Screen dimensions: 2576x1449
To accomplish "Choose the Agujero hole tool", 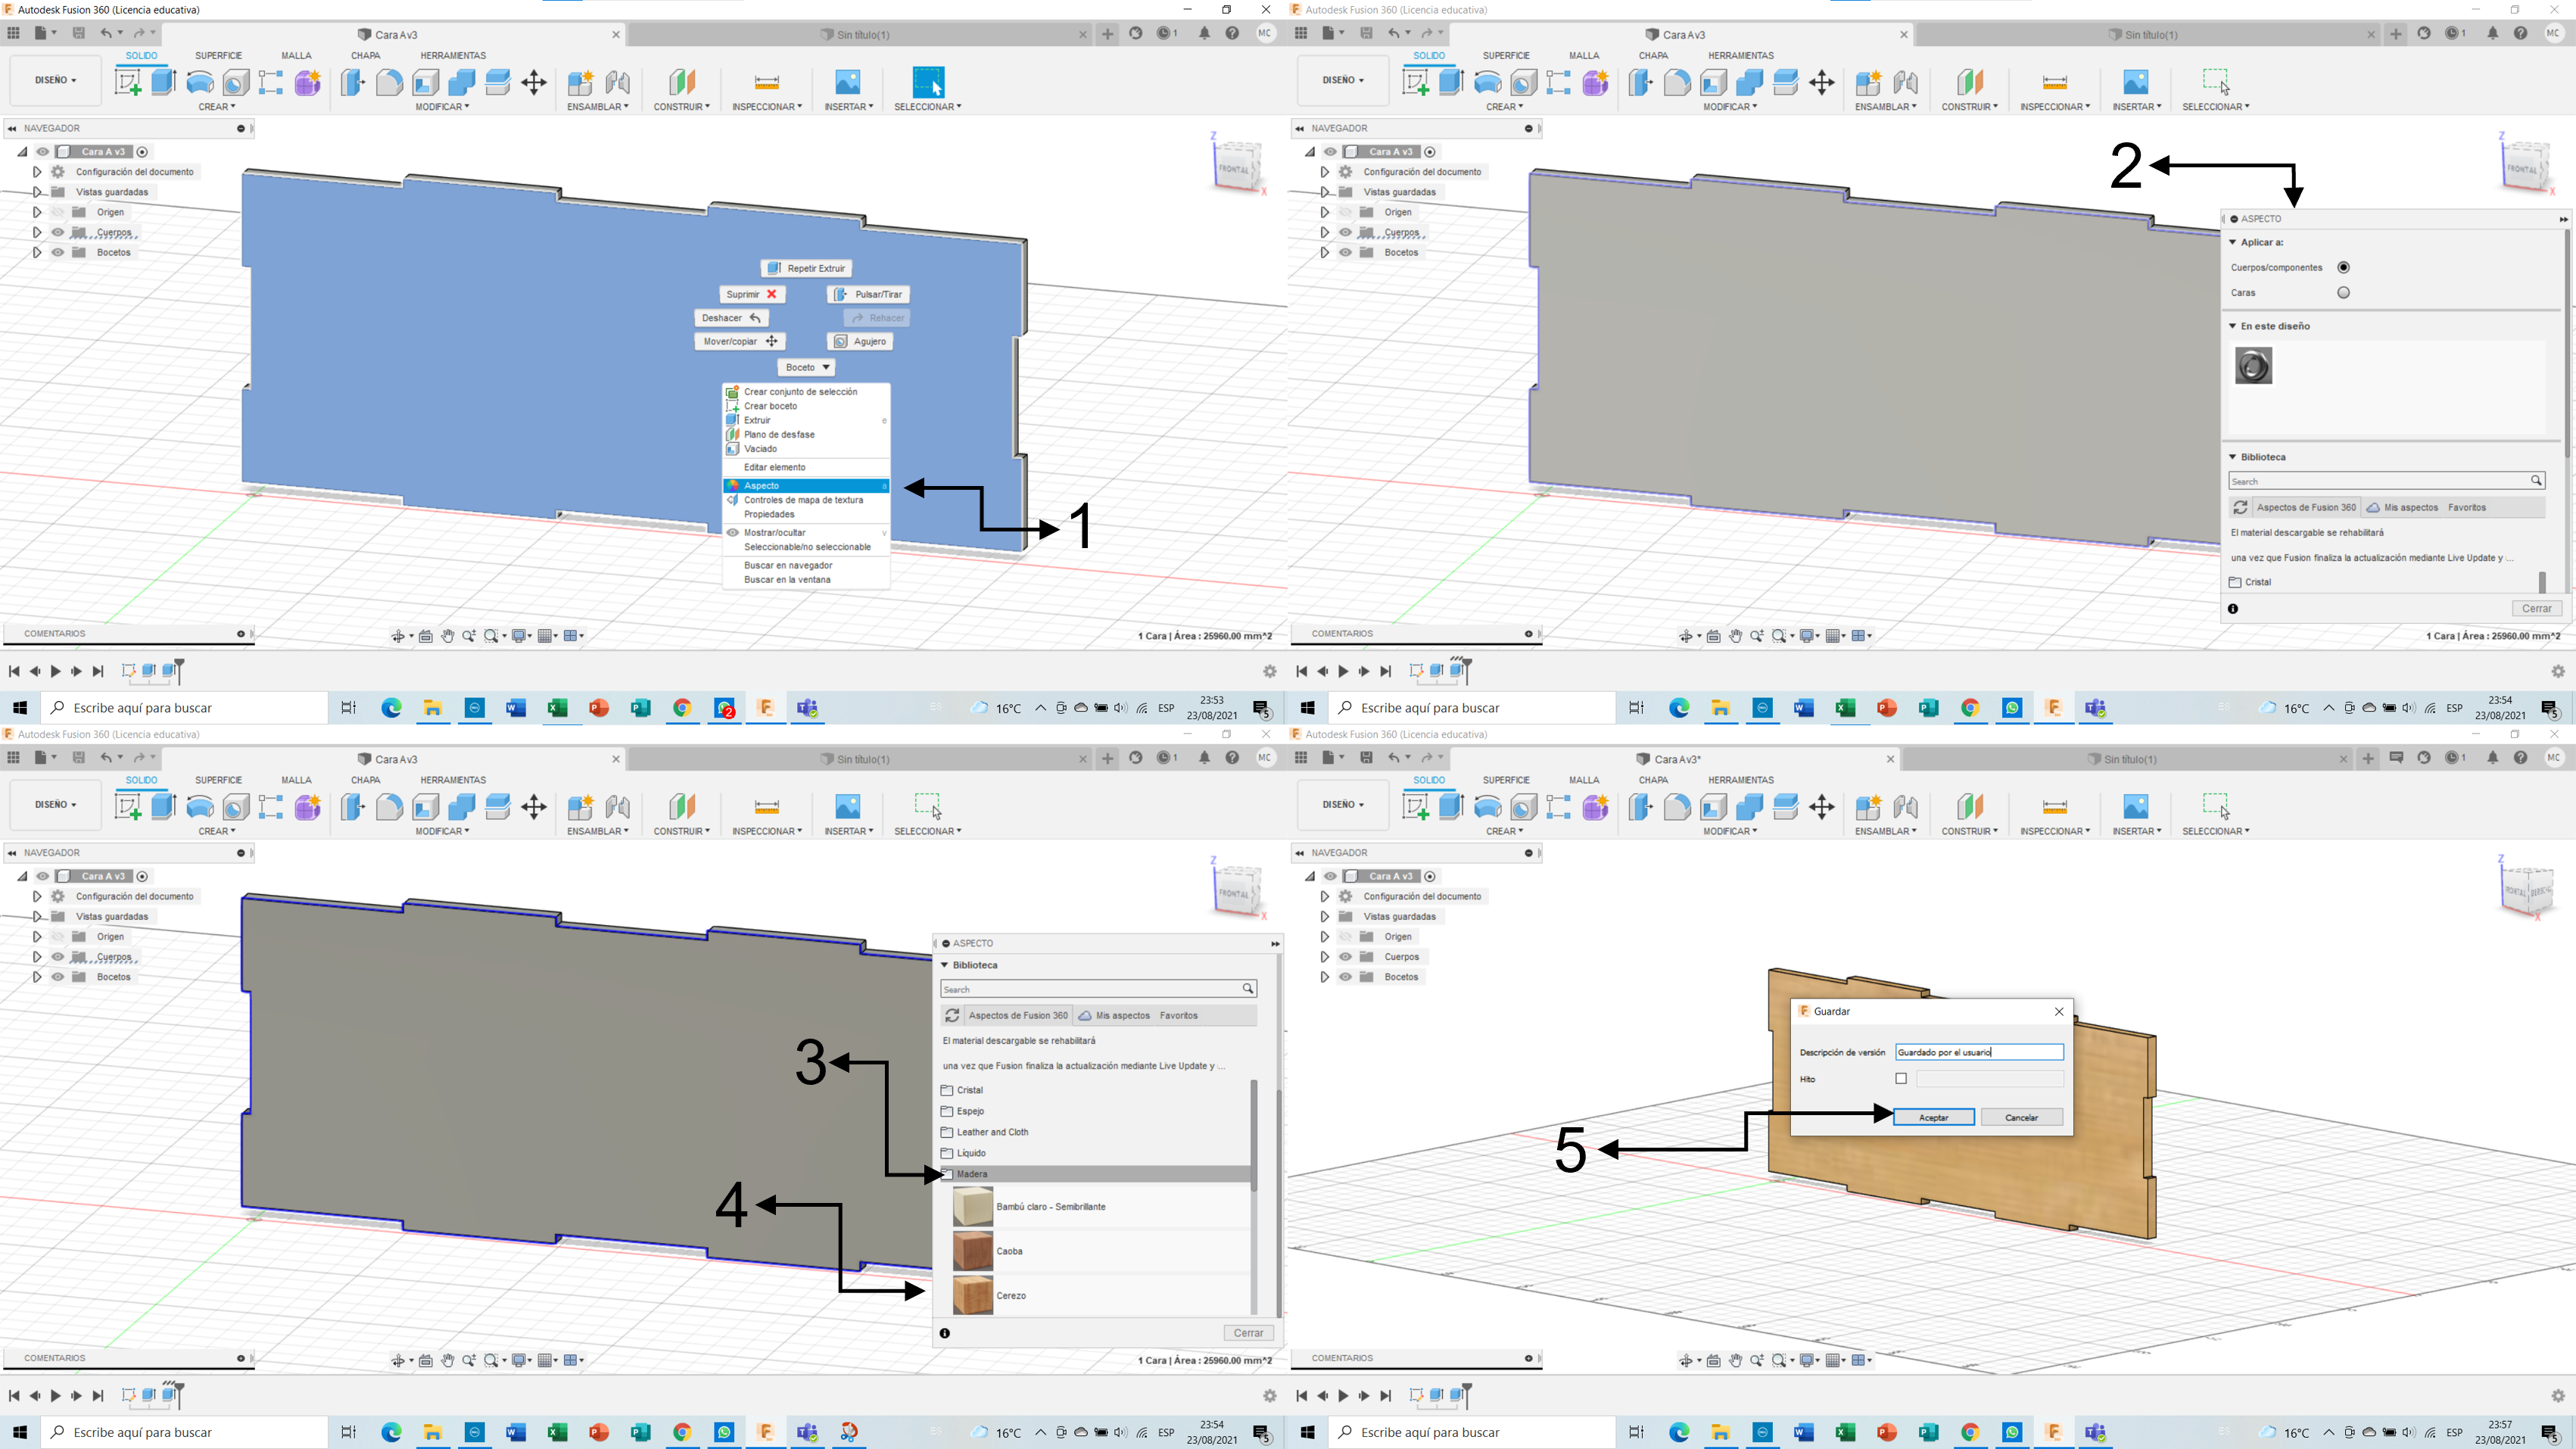I will point(860,341).
